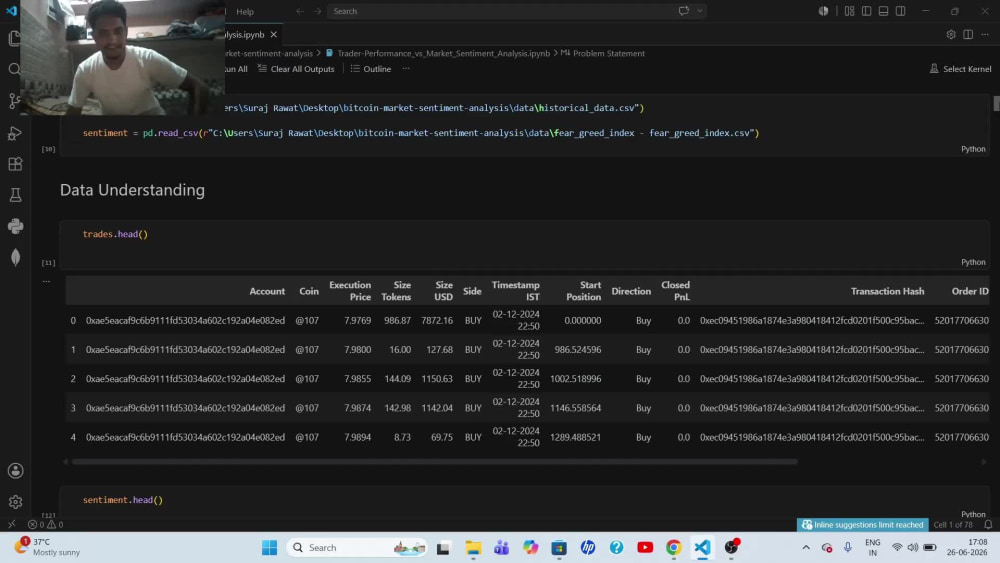Click Start Position value 1289.488521
Image resolution: width=1000 pixels, height=563 pixels.
click(575, 437)
